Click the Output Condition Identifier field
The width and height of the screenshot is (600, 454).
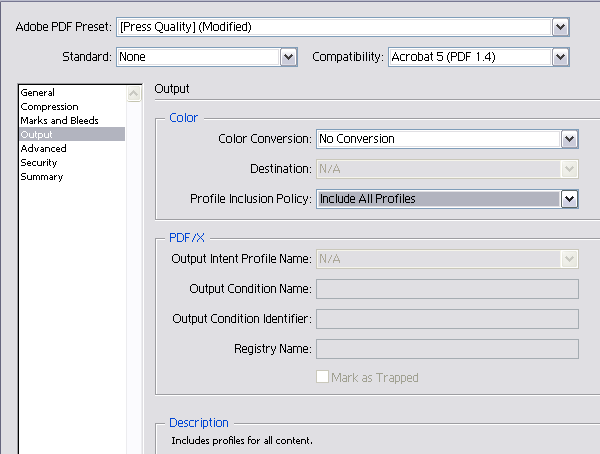coord(447,319)
